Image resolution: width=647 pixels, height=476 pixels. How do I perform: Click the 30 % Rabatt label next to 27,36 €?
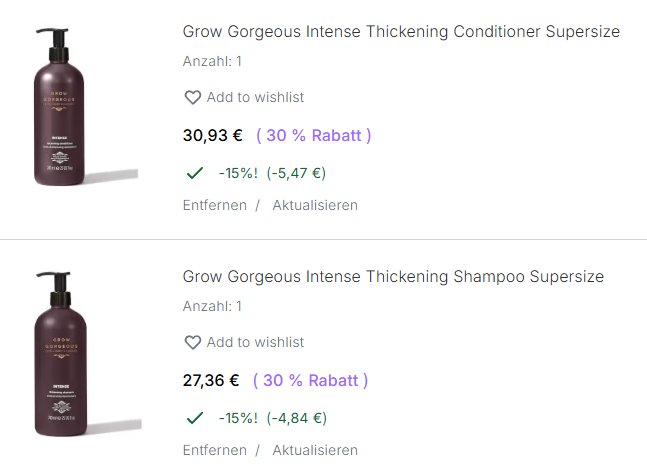pyautogui.click(x=311, y=381)
